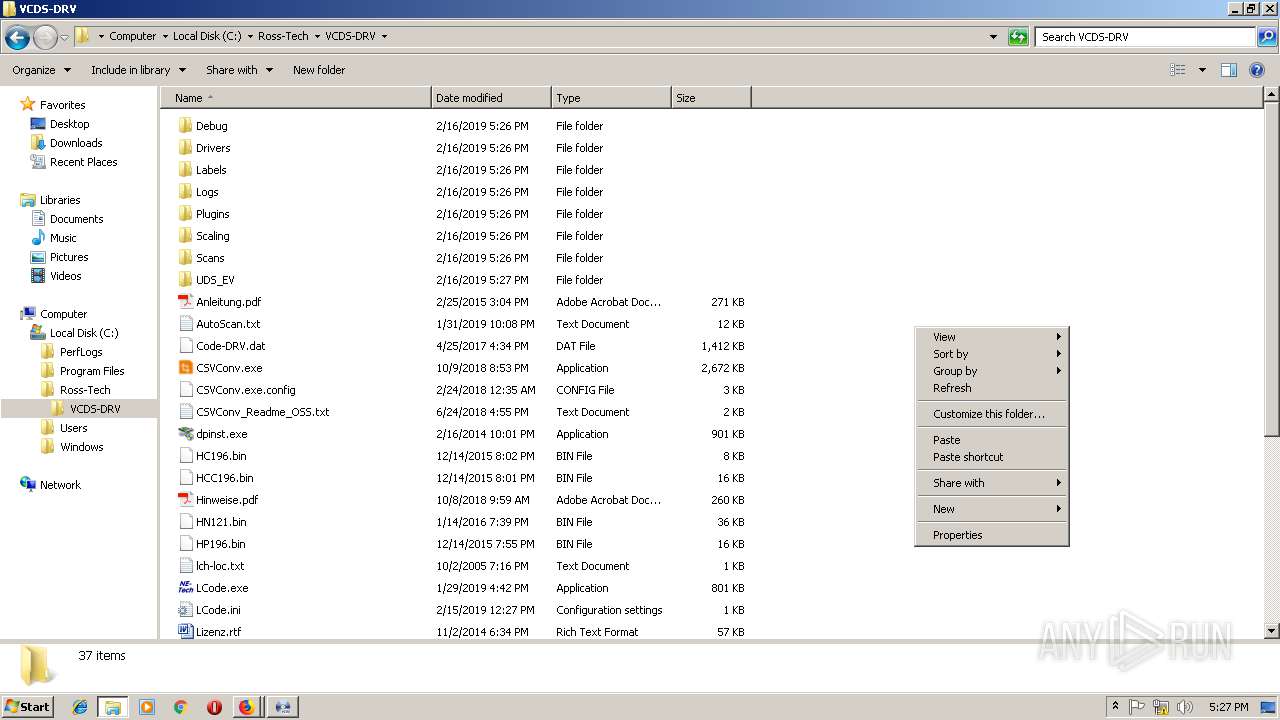Select the LCode.exe Ross-Tech icon
This screenshot has width=1280, height=720.
point(185,588)
